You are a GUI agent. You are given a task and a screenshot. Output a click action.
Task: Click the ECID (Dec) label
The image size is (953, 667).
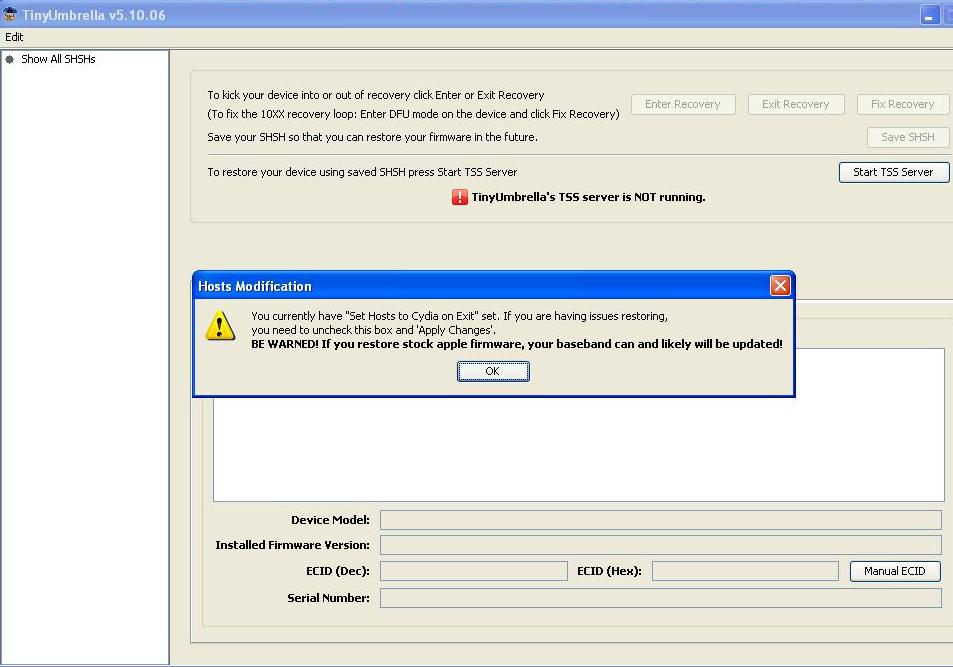coord(338,571)
